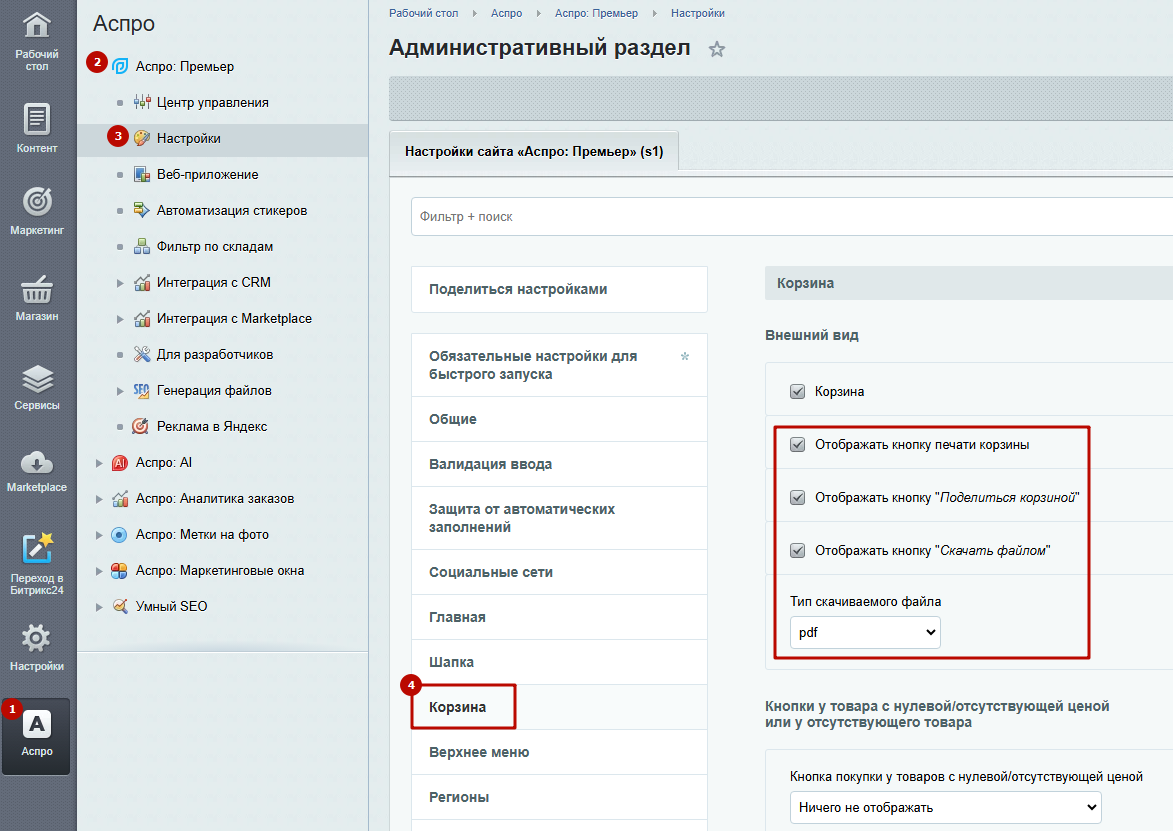Image resolution: width=1173 pixels, height=831 pixels.
Task: Toggle Отображать кнопку печати корзины checkbox
Action: (x=797, y=444)
